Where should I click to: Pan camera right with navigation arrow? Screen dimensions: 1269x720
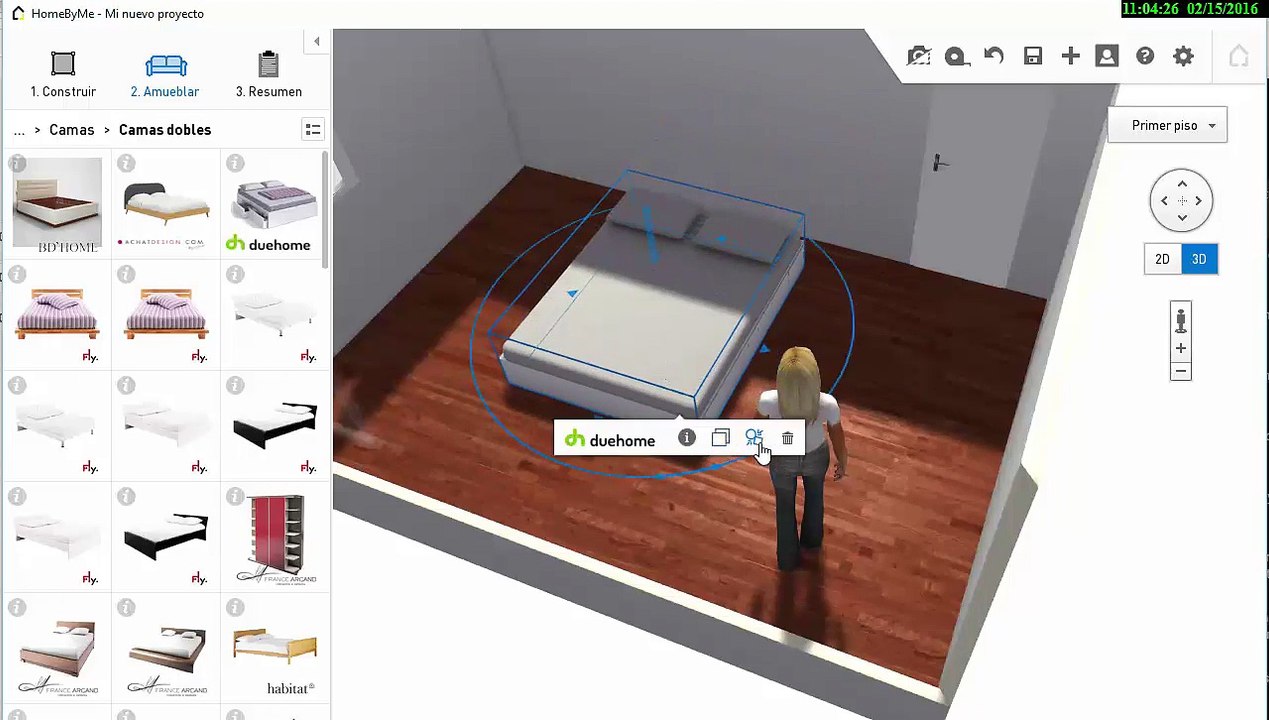pyautogui.click(x=1198, y=201)
